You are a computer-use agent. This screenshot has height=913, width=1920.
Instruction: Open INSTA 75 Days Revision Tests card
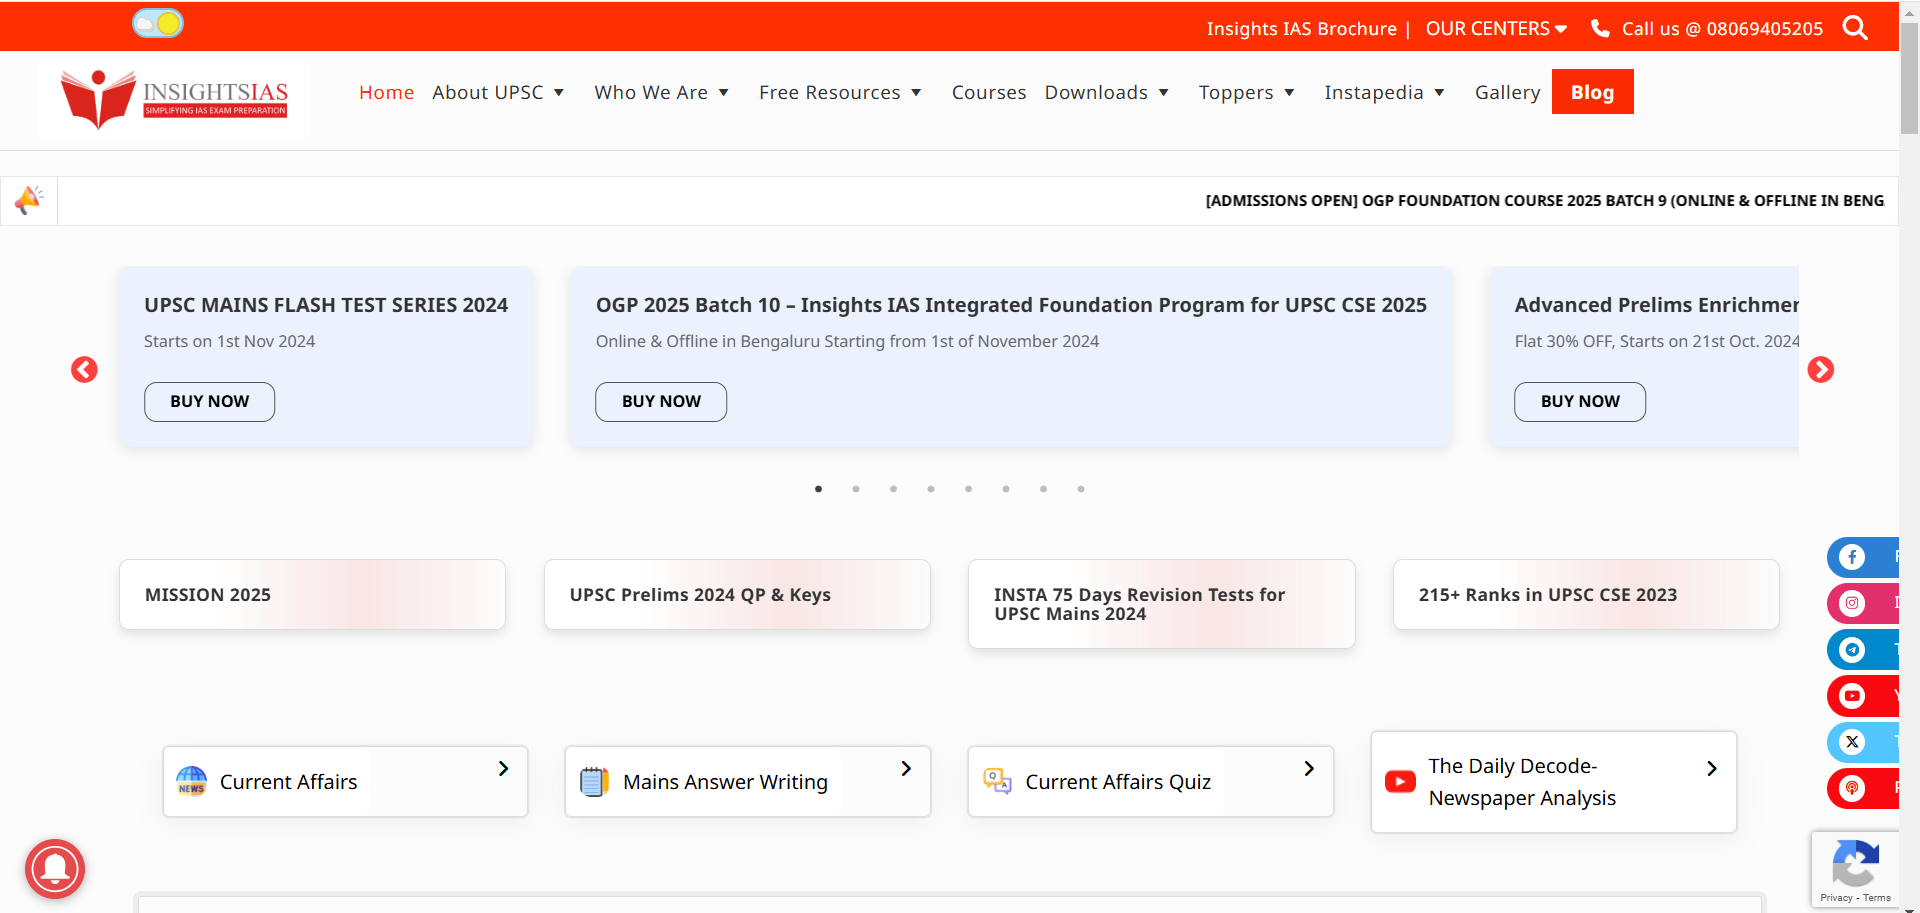coord(1161,604)
